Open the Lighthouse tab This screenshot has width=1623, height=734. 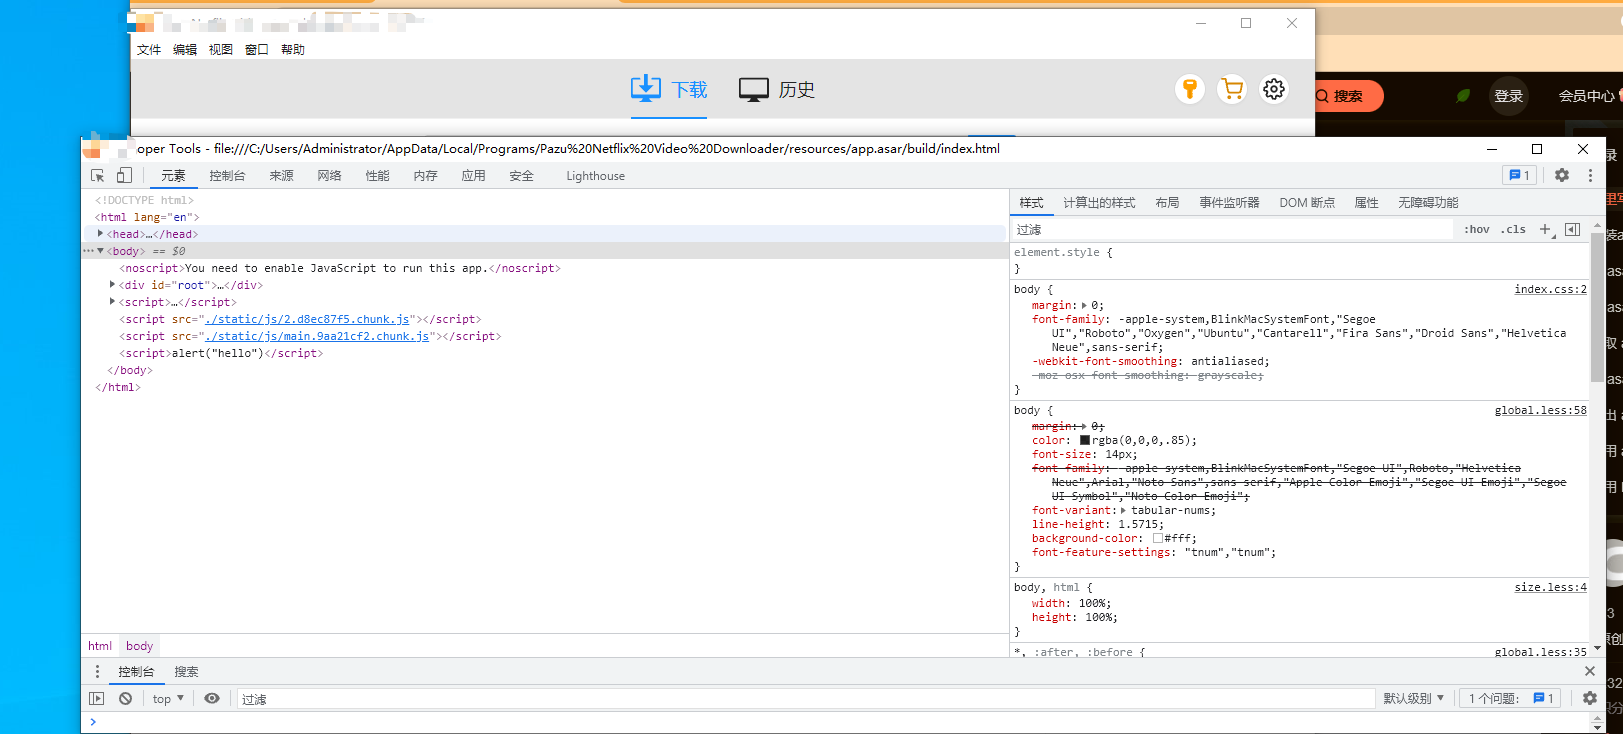[595, 175]
